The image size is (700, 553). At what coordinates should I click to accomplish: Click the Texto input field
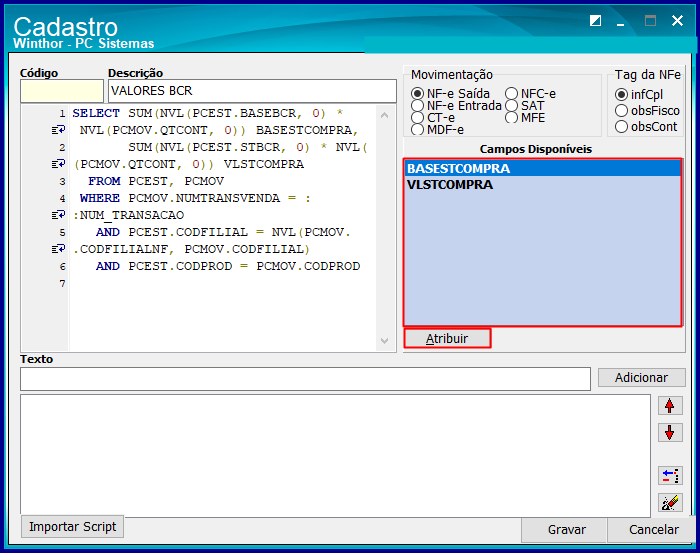pos(305,379)
